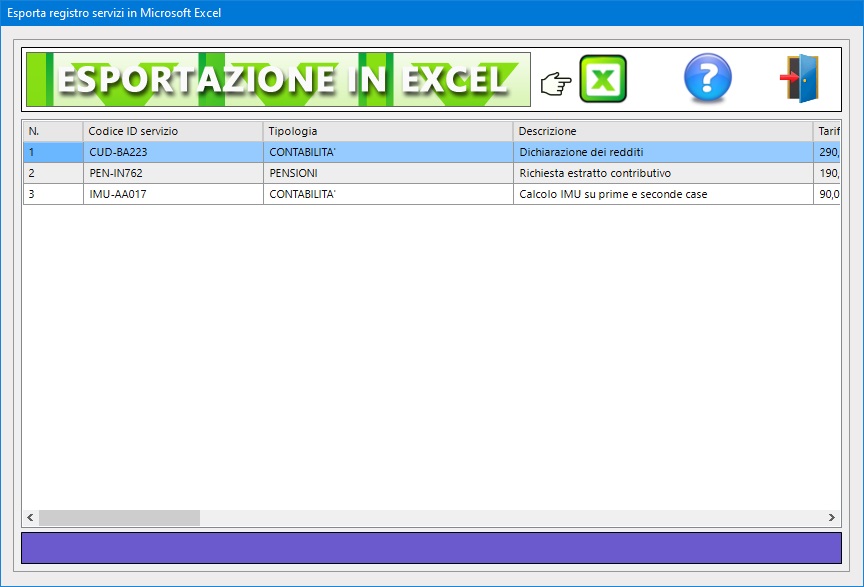
Task: Click the horizontal scrollbar thumb
Action: click(x=119, y=518)
